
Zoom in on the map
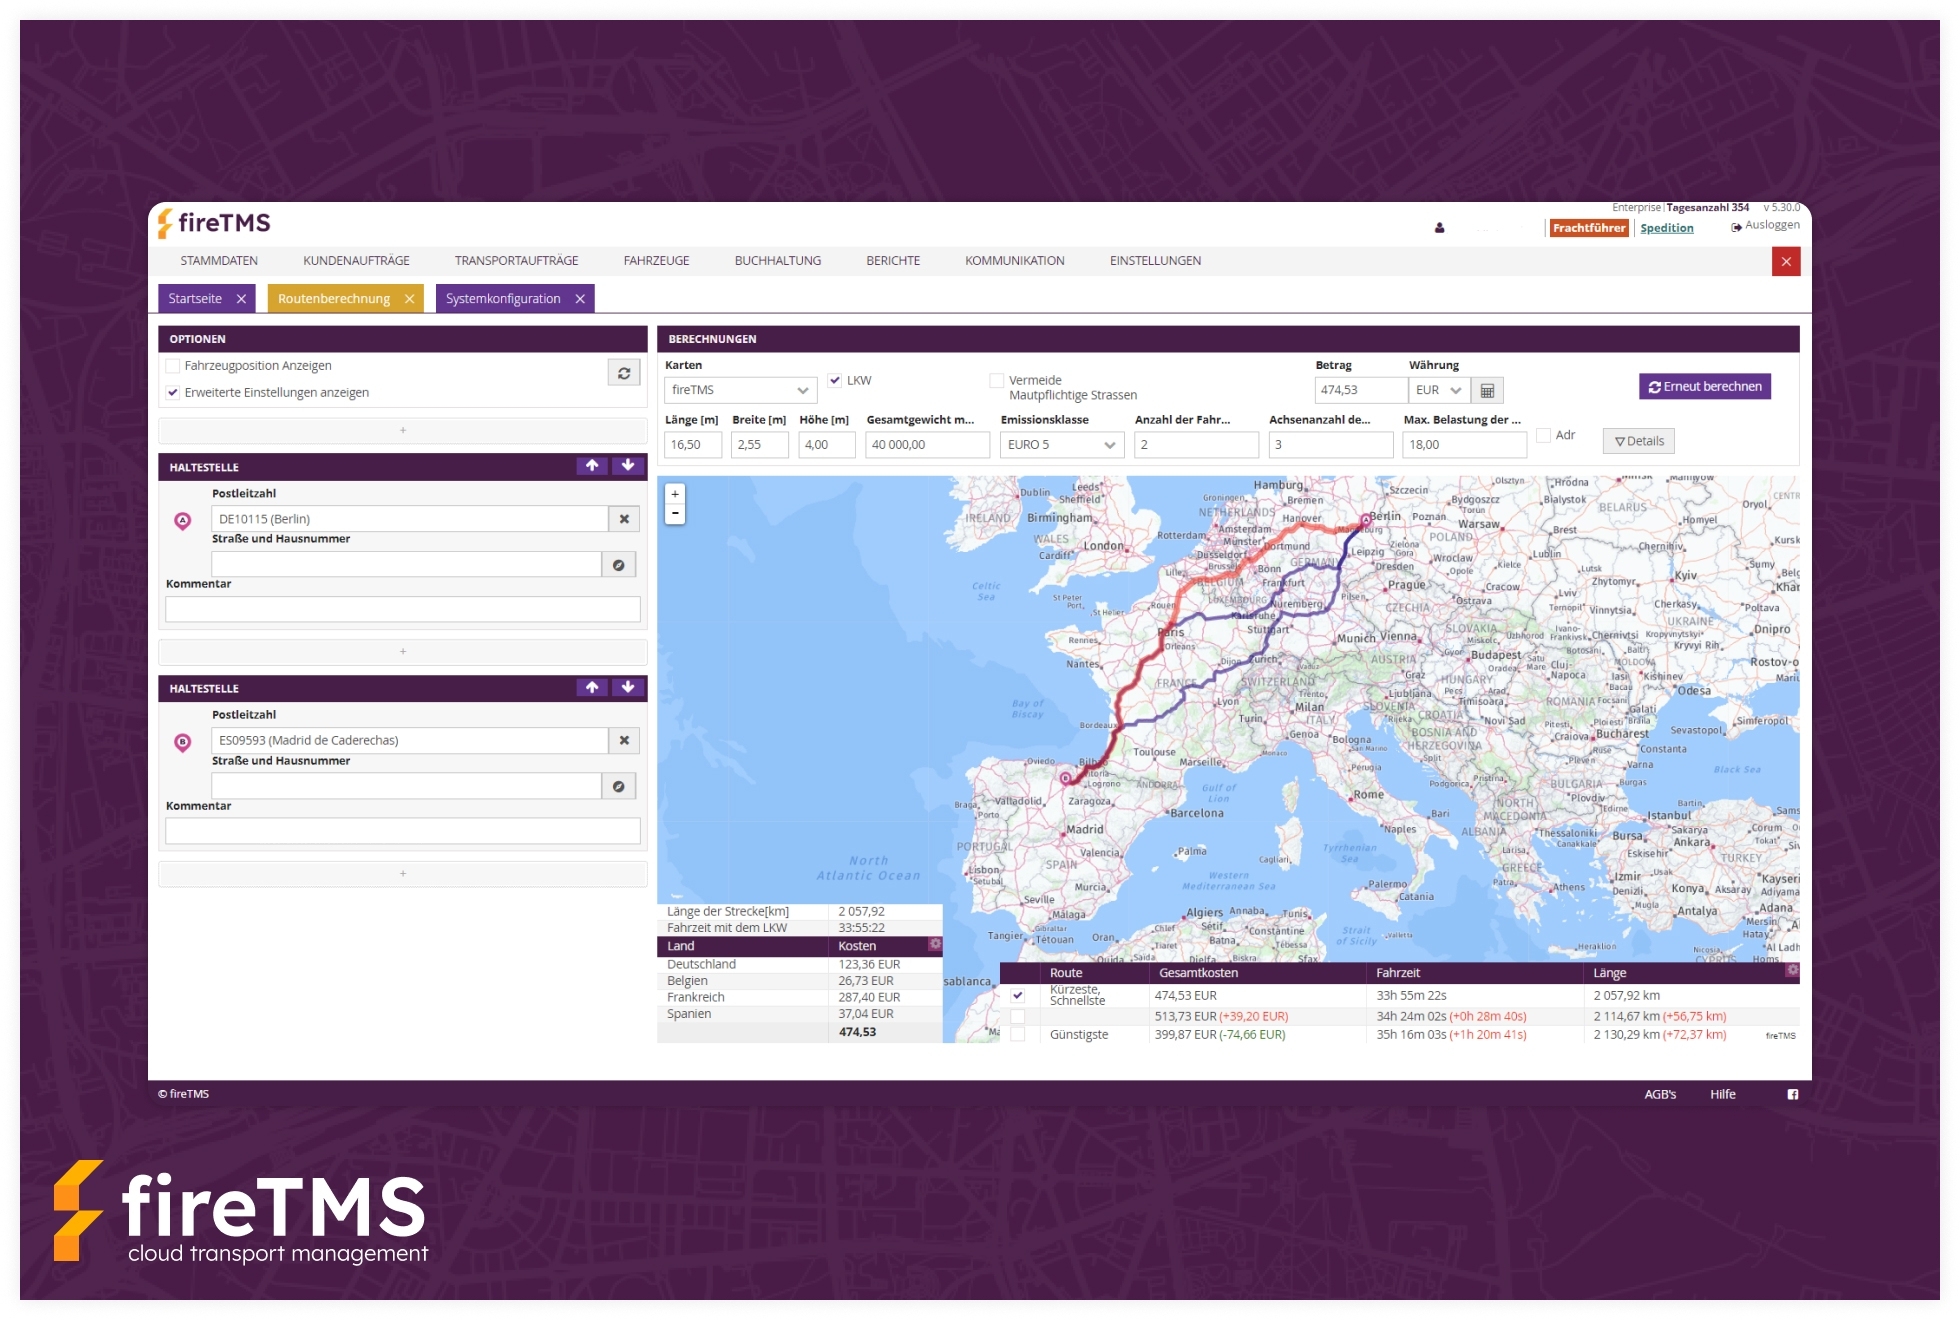click(x=676, y=494)
